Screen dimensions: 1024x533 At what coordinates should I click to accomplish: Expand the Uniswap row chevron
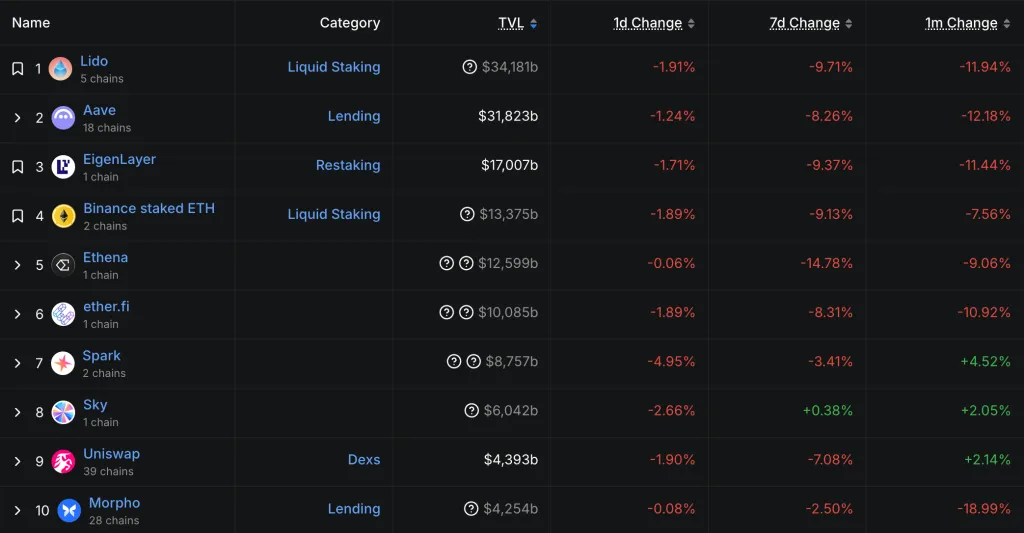[17, 461]
